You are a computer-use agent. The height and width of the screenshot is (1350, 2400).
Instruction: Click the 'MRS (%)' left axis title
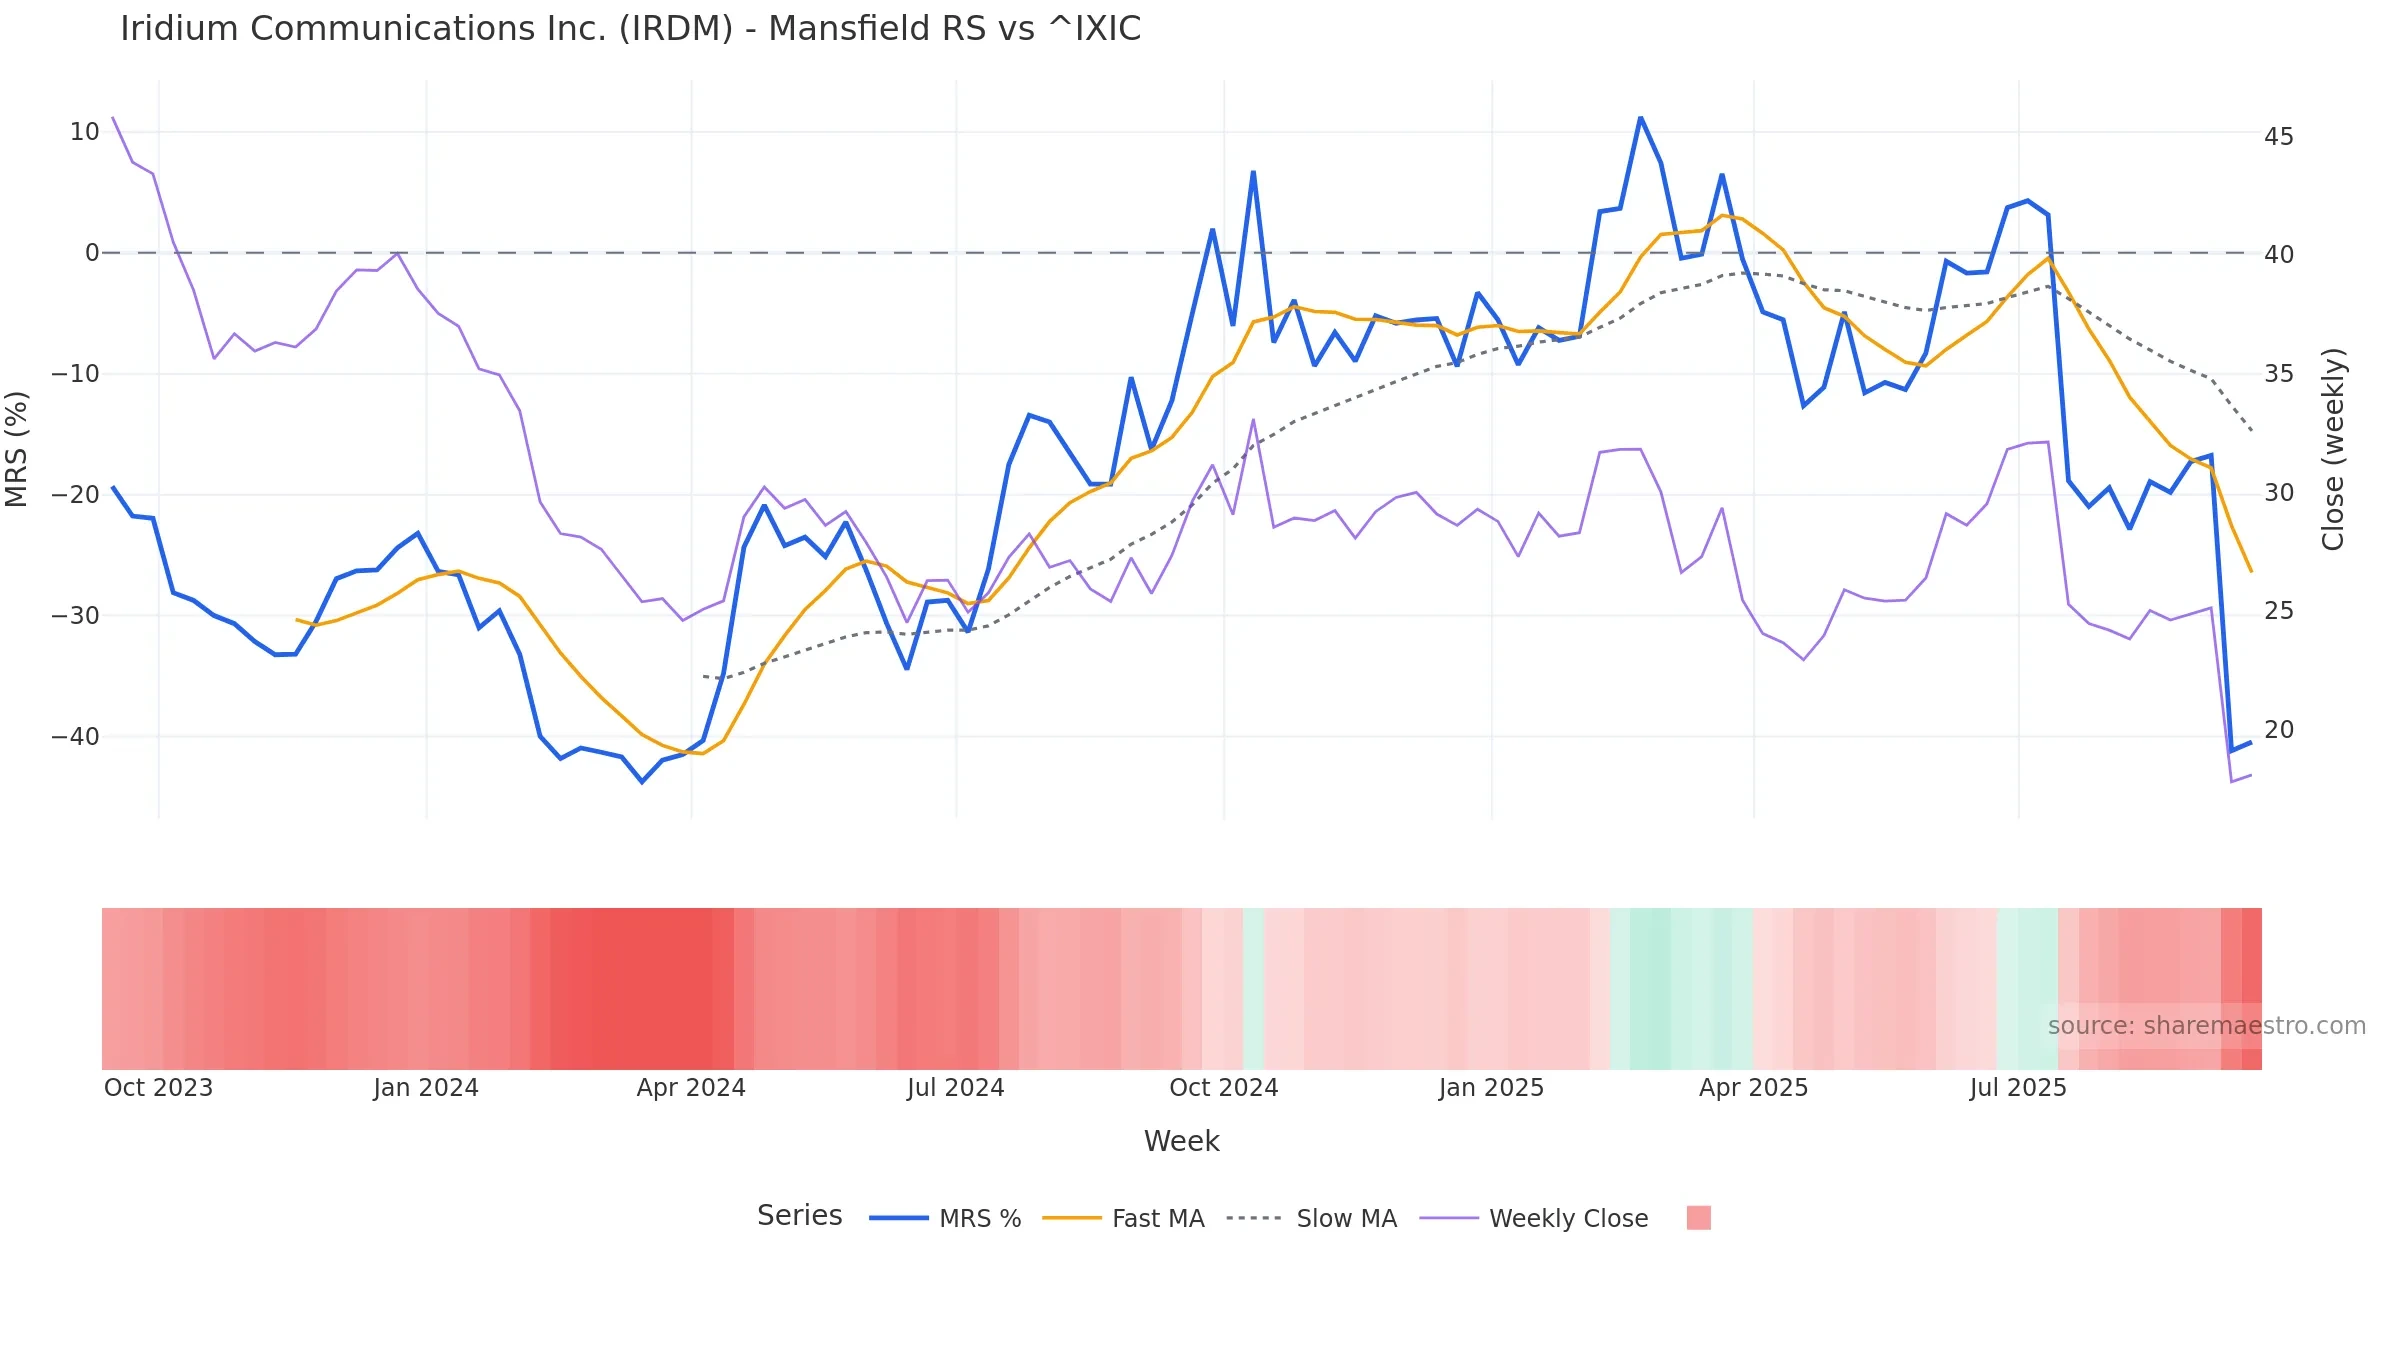[17, 449]
